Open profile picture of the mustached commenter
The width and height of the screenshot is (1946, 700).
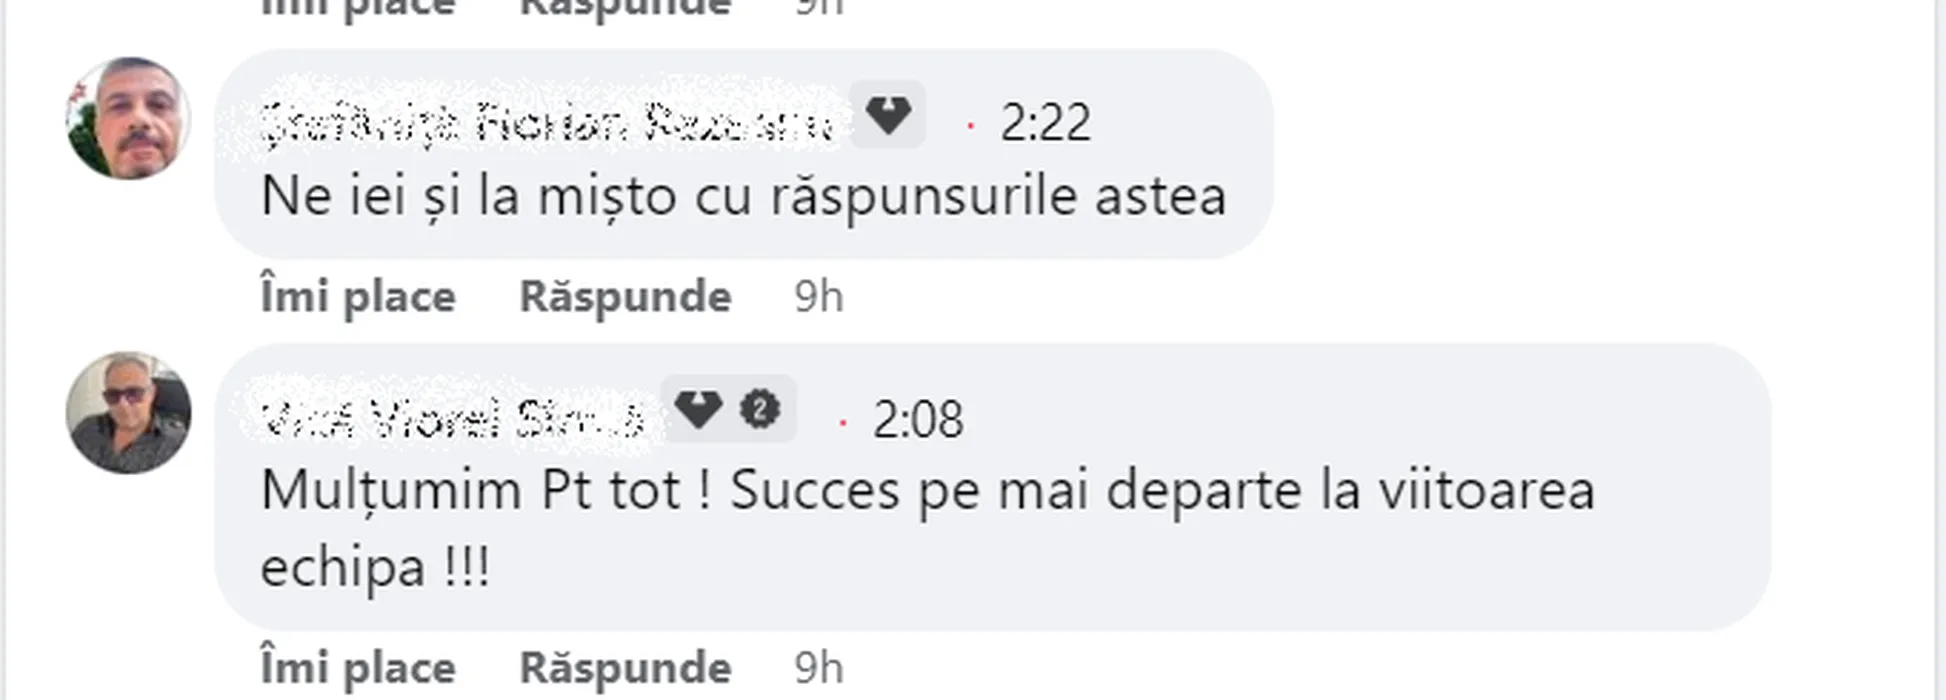(128, 118)
